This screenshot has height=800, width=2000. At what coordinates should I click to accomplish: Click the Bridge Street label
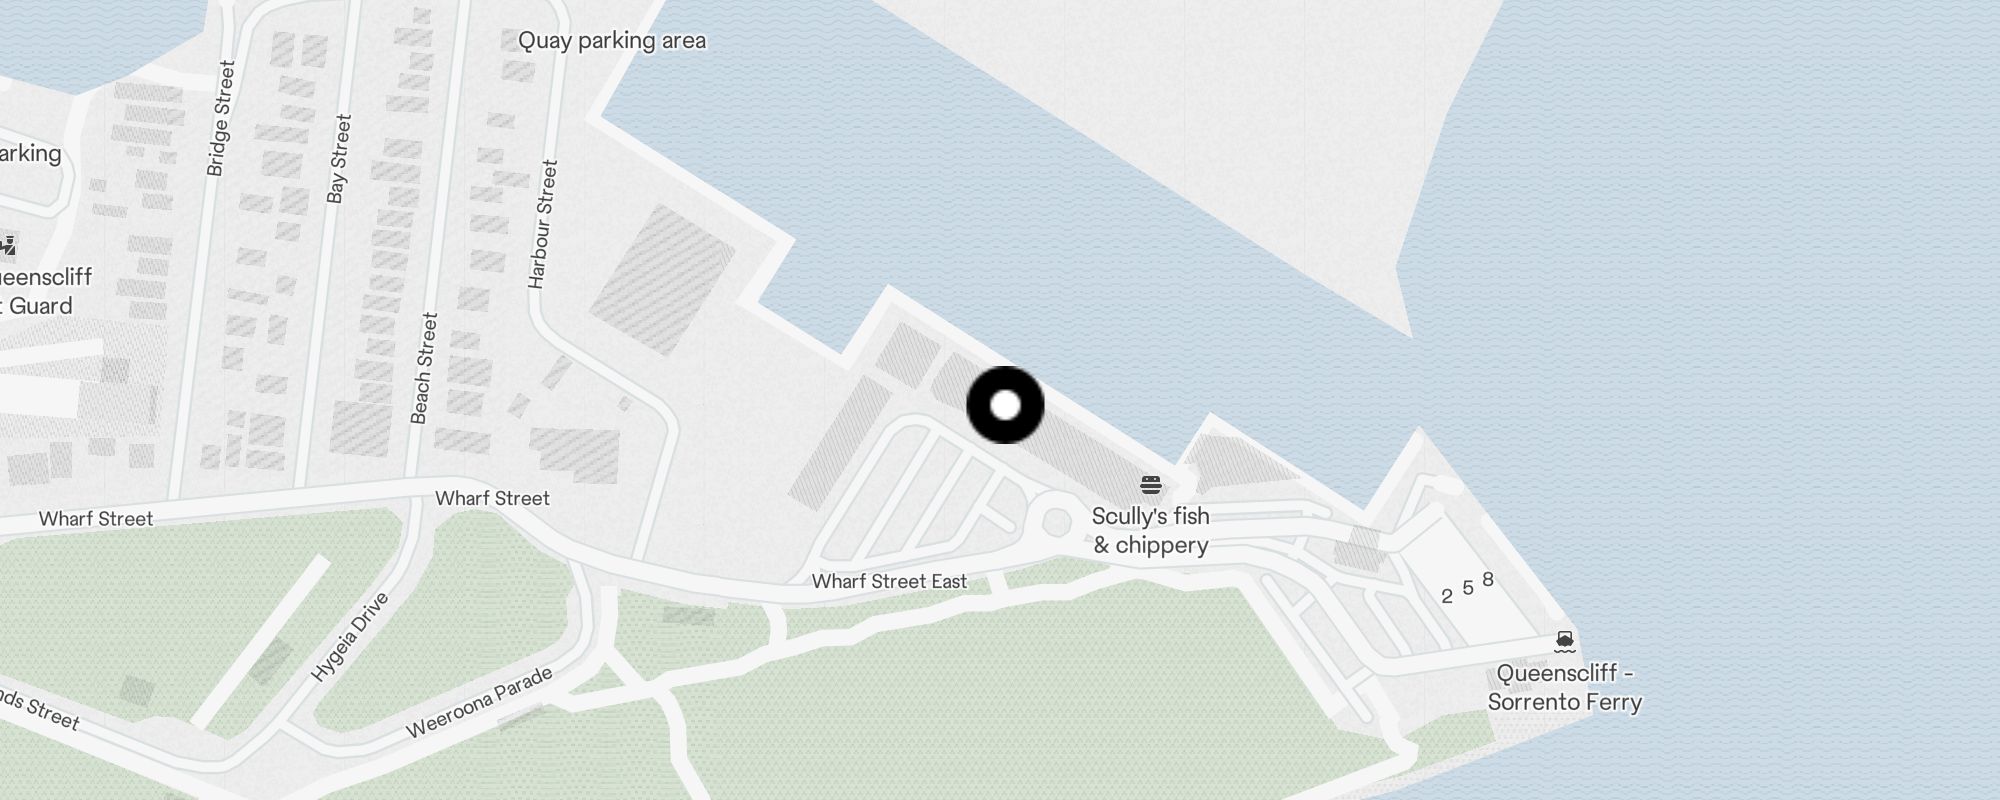pos(220,119)
